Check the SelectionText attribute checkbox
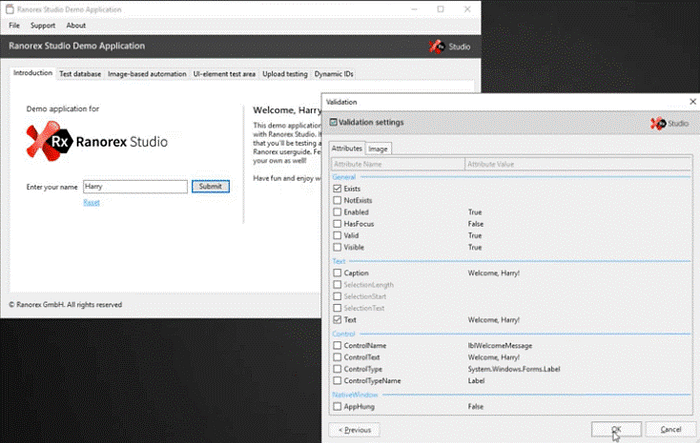 pos(337,308)
